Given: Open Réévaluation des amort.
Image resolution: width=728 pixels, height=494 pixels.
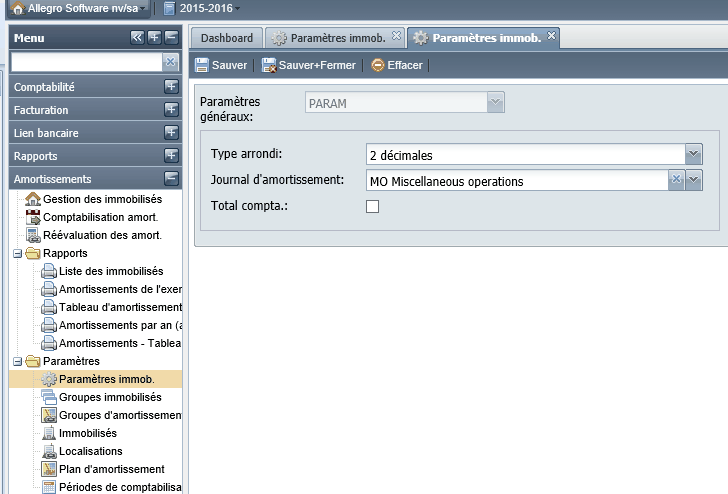Looking at the screenshot, I should pos(102,235).
